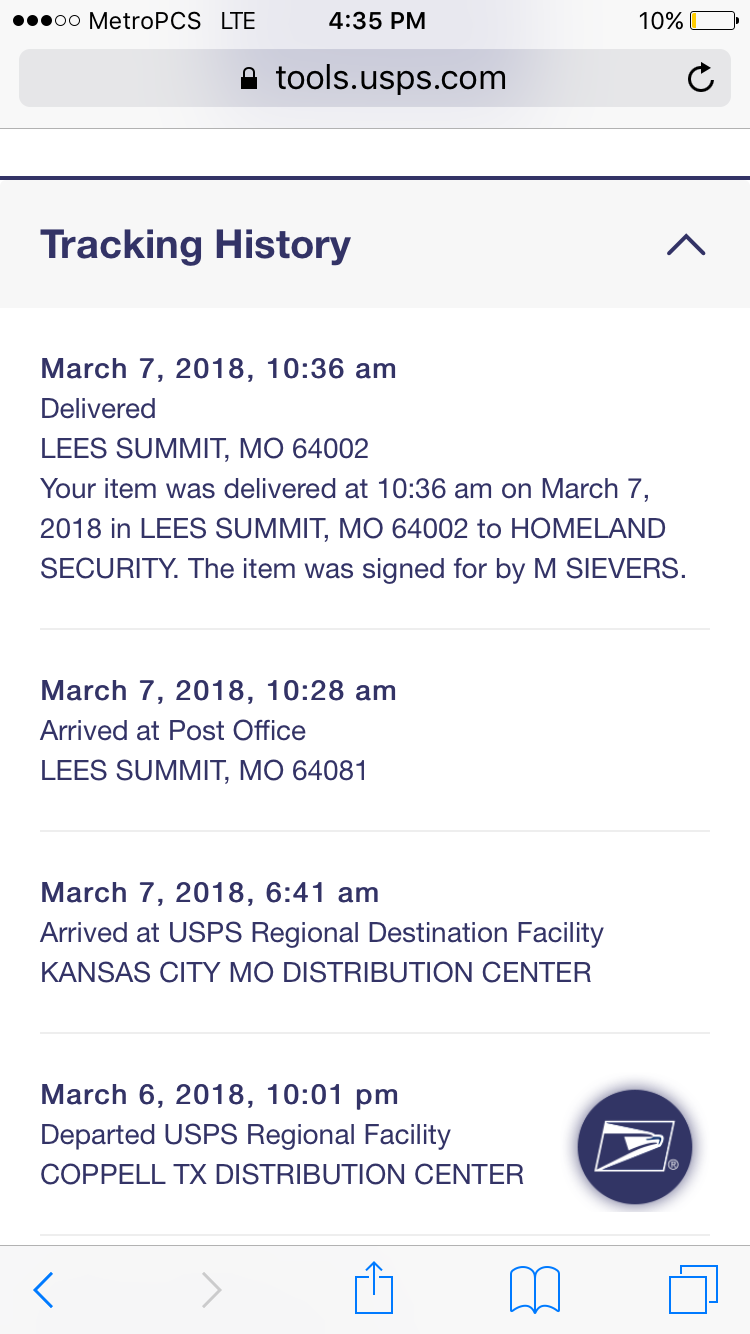Tap the Coppell TX Distribution Center entry

click(x=281, y=1174)
